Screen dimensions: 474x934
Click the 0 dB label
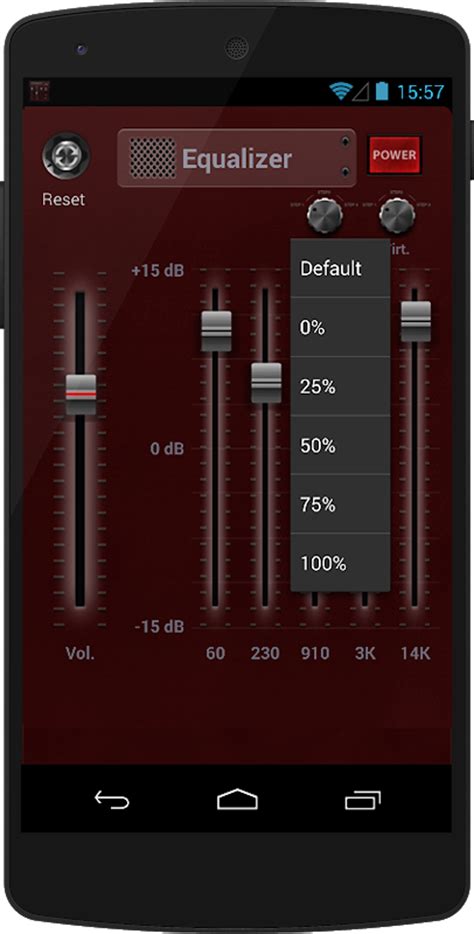coord(167,449)
